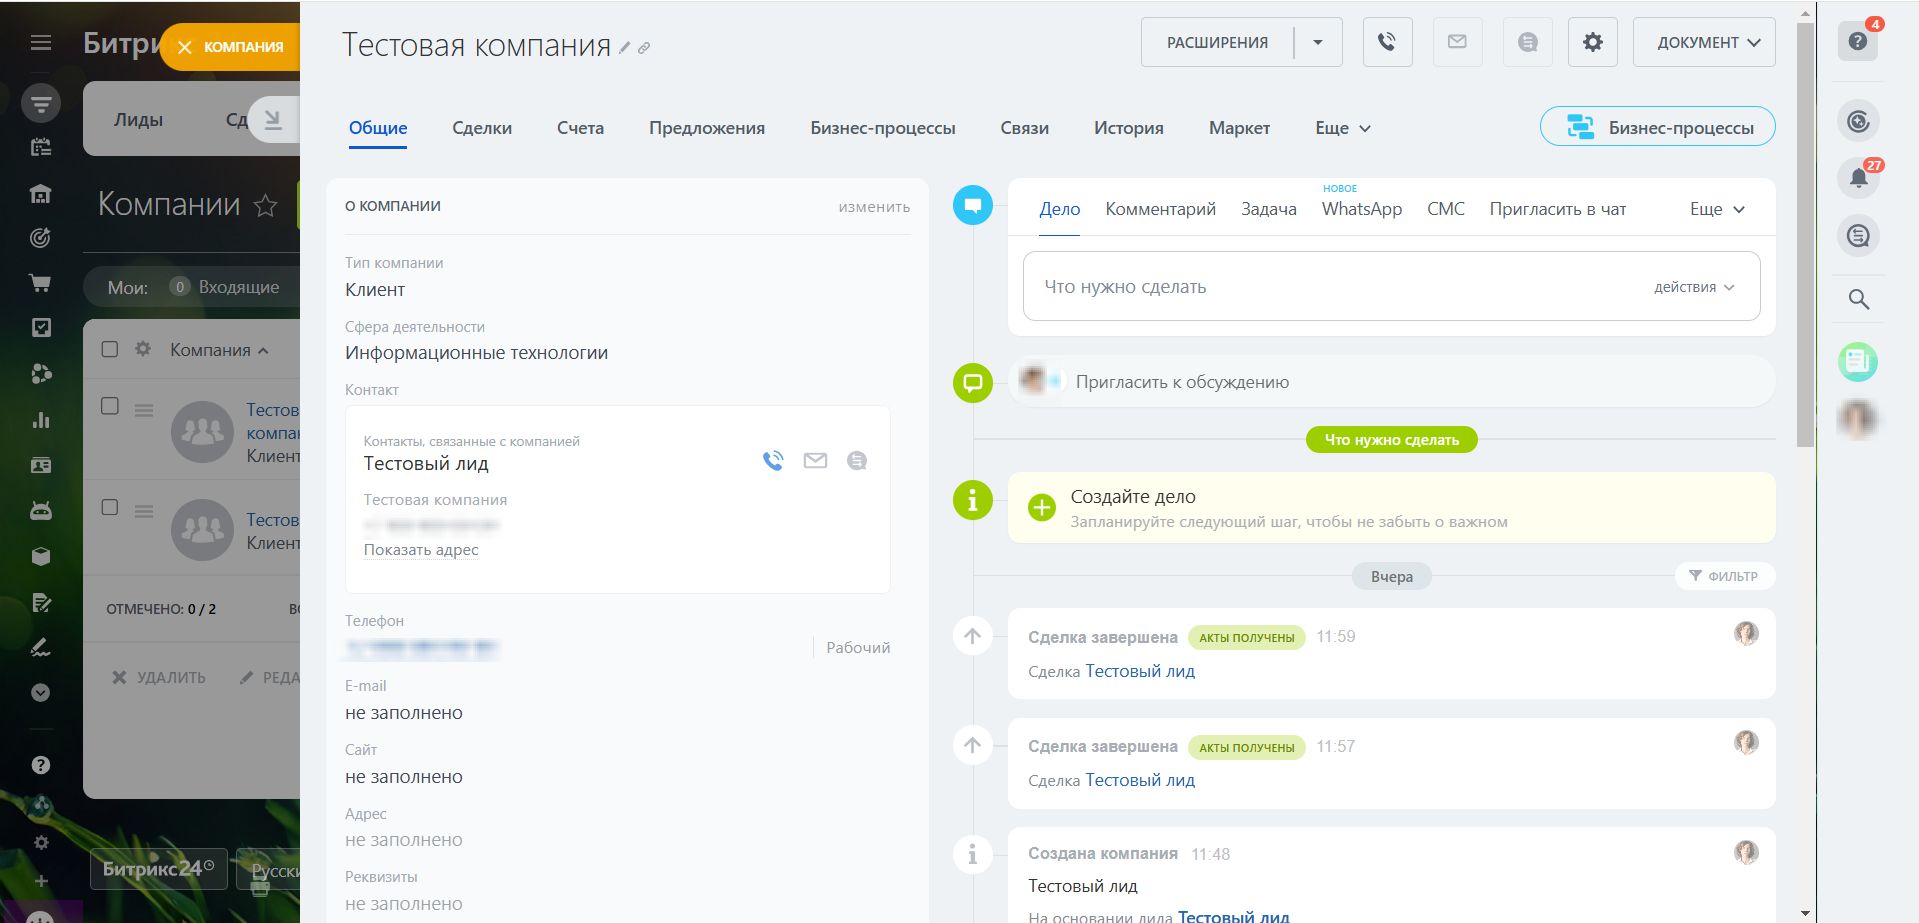Switch to the Сделки tab
Image resolution: width=1919 pixels, height=923 pixels.
click(x=481, y=128)
